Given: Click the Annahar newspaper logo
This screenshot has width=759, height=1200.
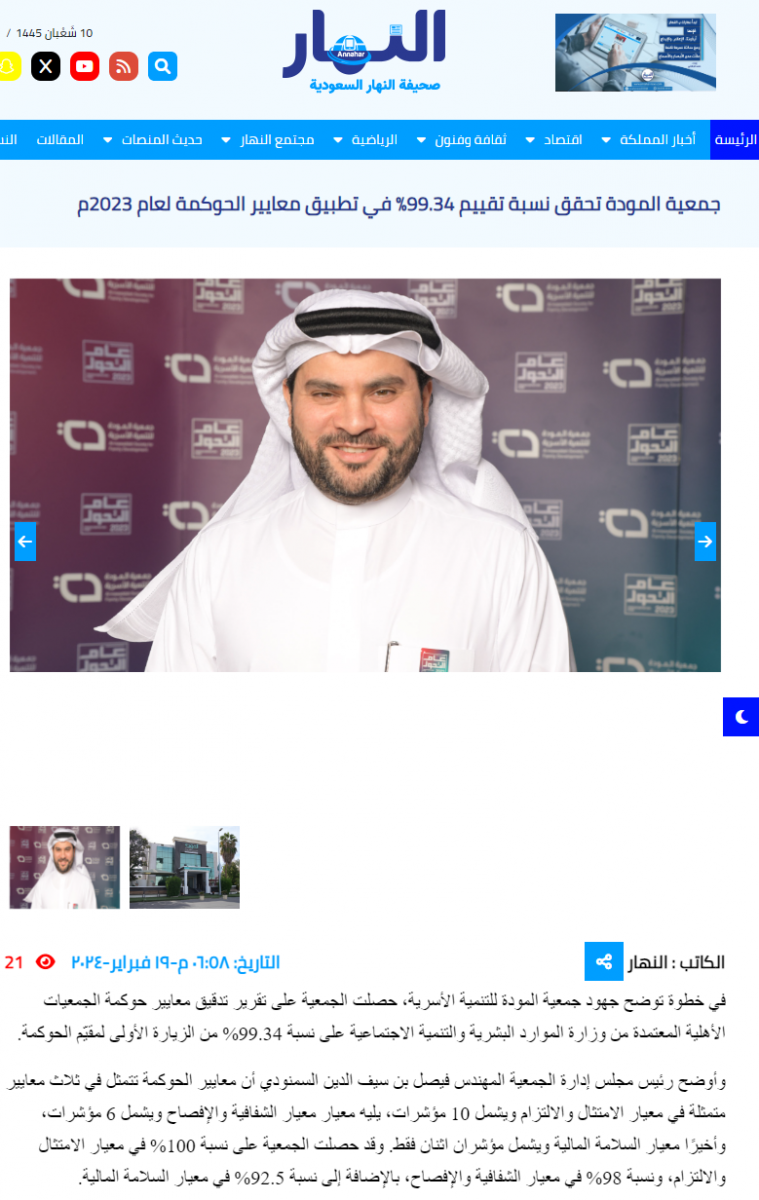Looking at the screenshot, I should click(364, 51).
